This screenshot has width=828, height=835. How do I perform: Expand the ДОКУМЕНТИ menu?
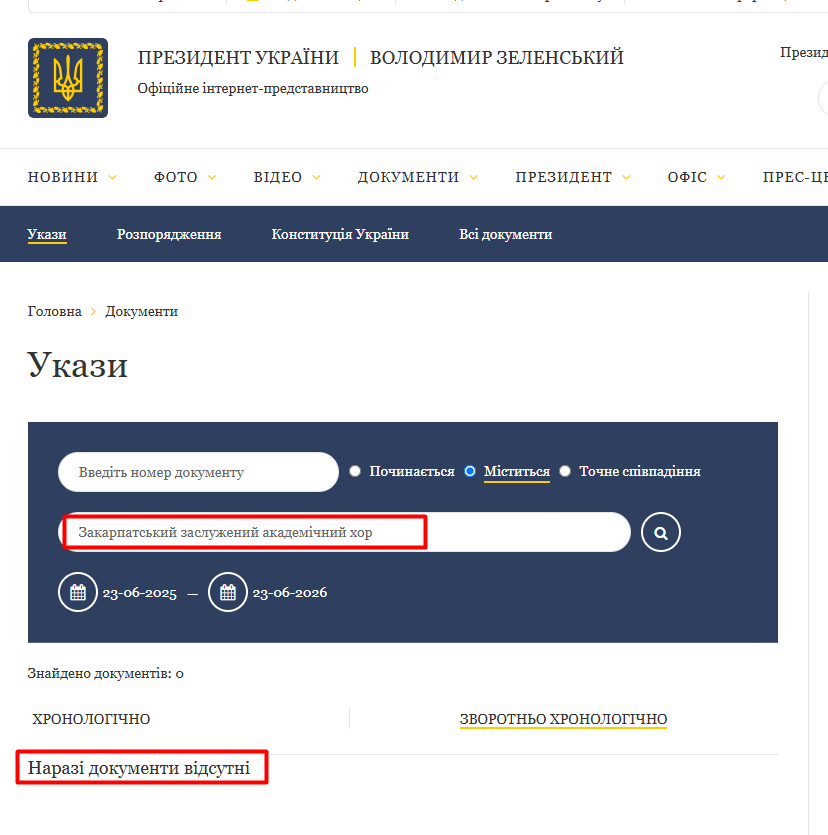pos(417,177)
